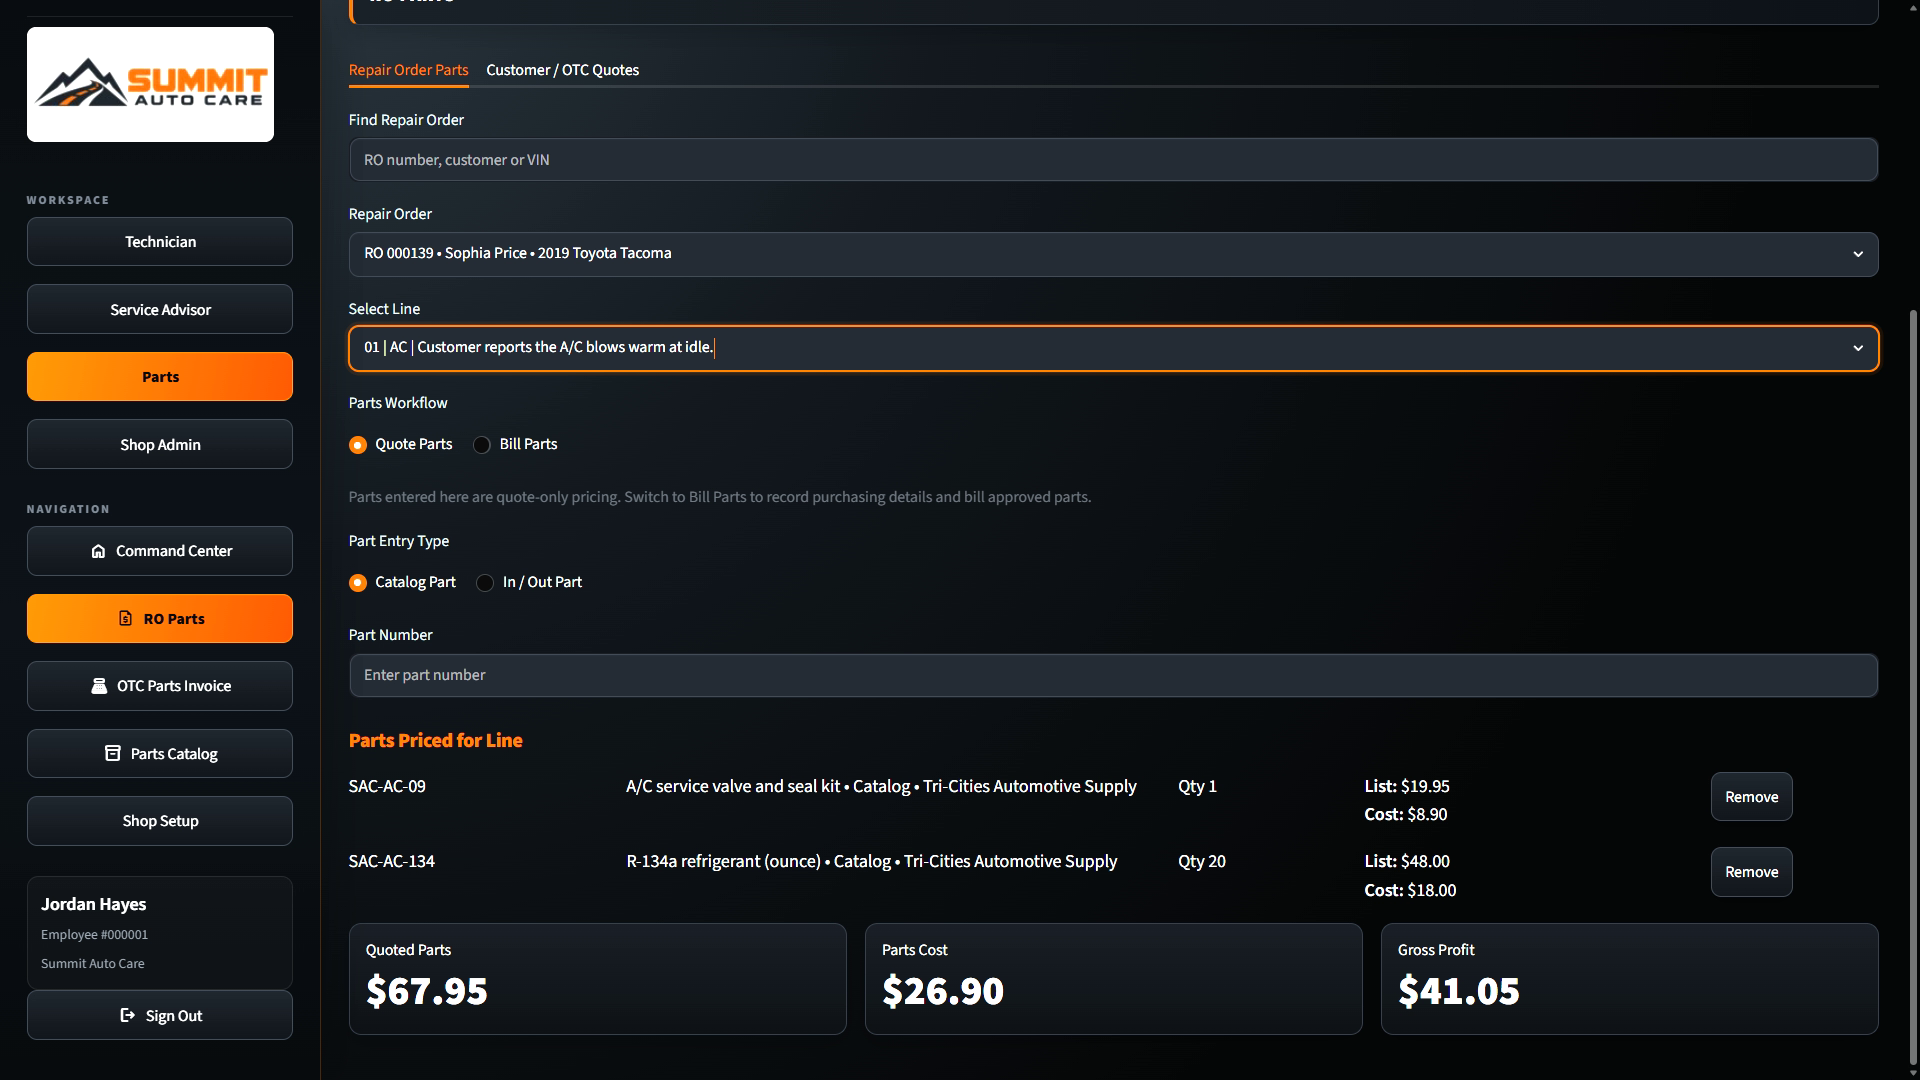Select the Parts workspace button
1920x1080 pixels.
coord(160,377)
